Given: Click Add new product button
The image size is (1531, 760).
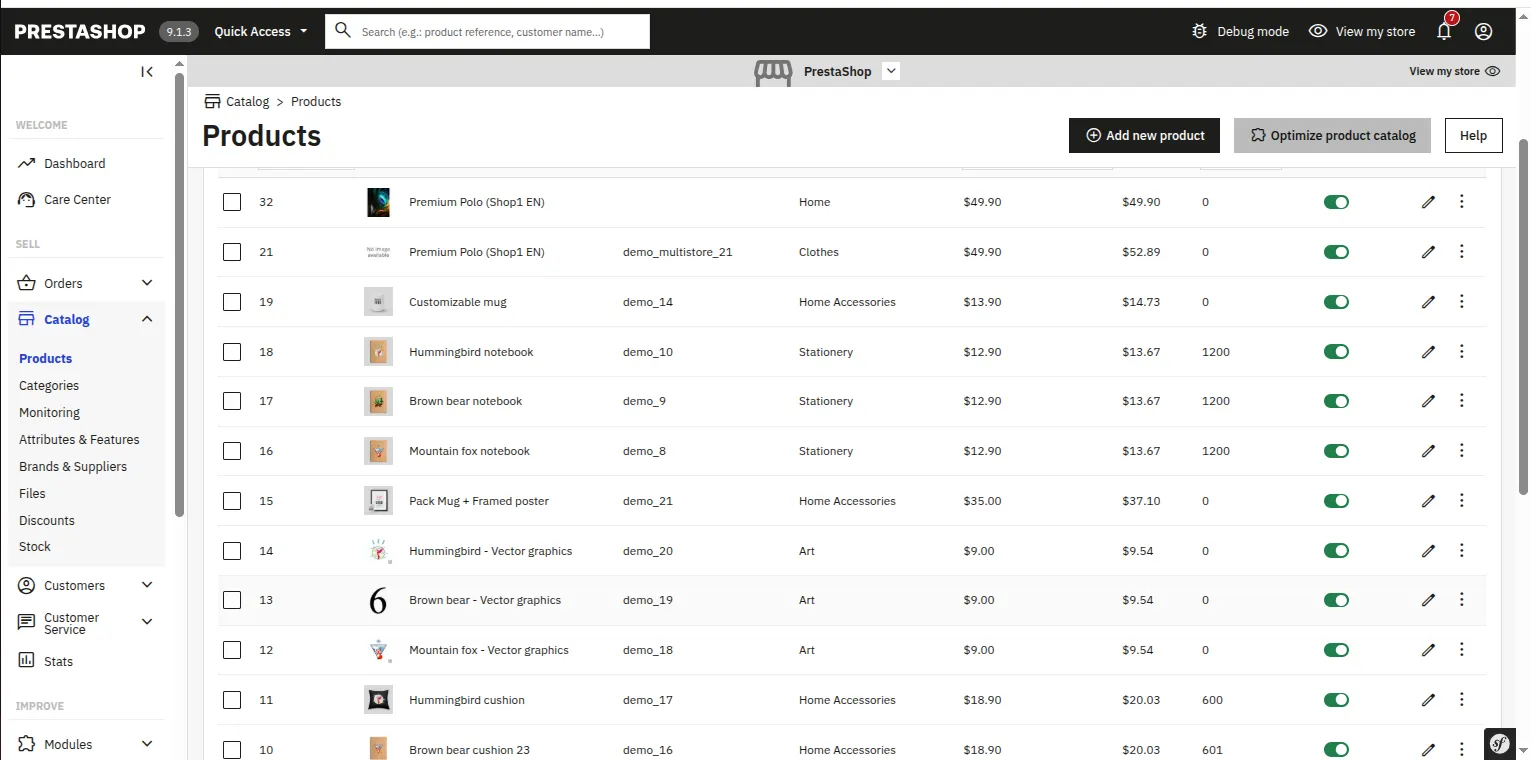Looking at the screenshot, I should pyautogui.click(x=1144, y=135).
